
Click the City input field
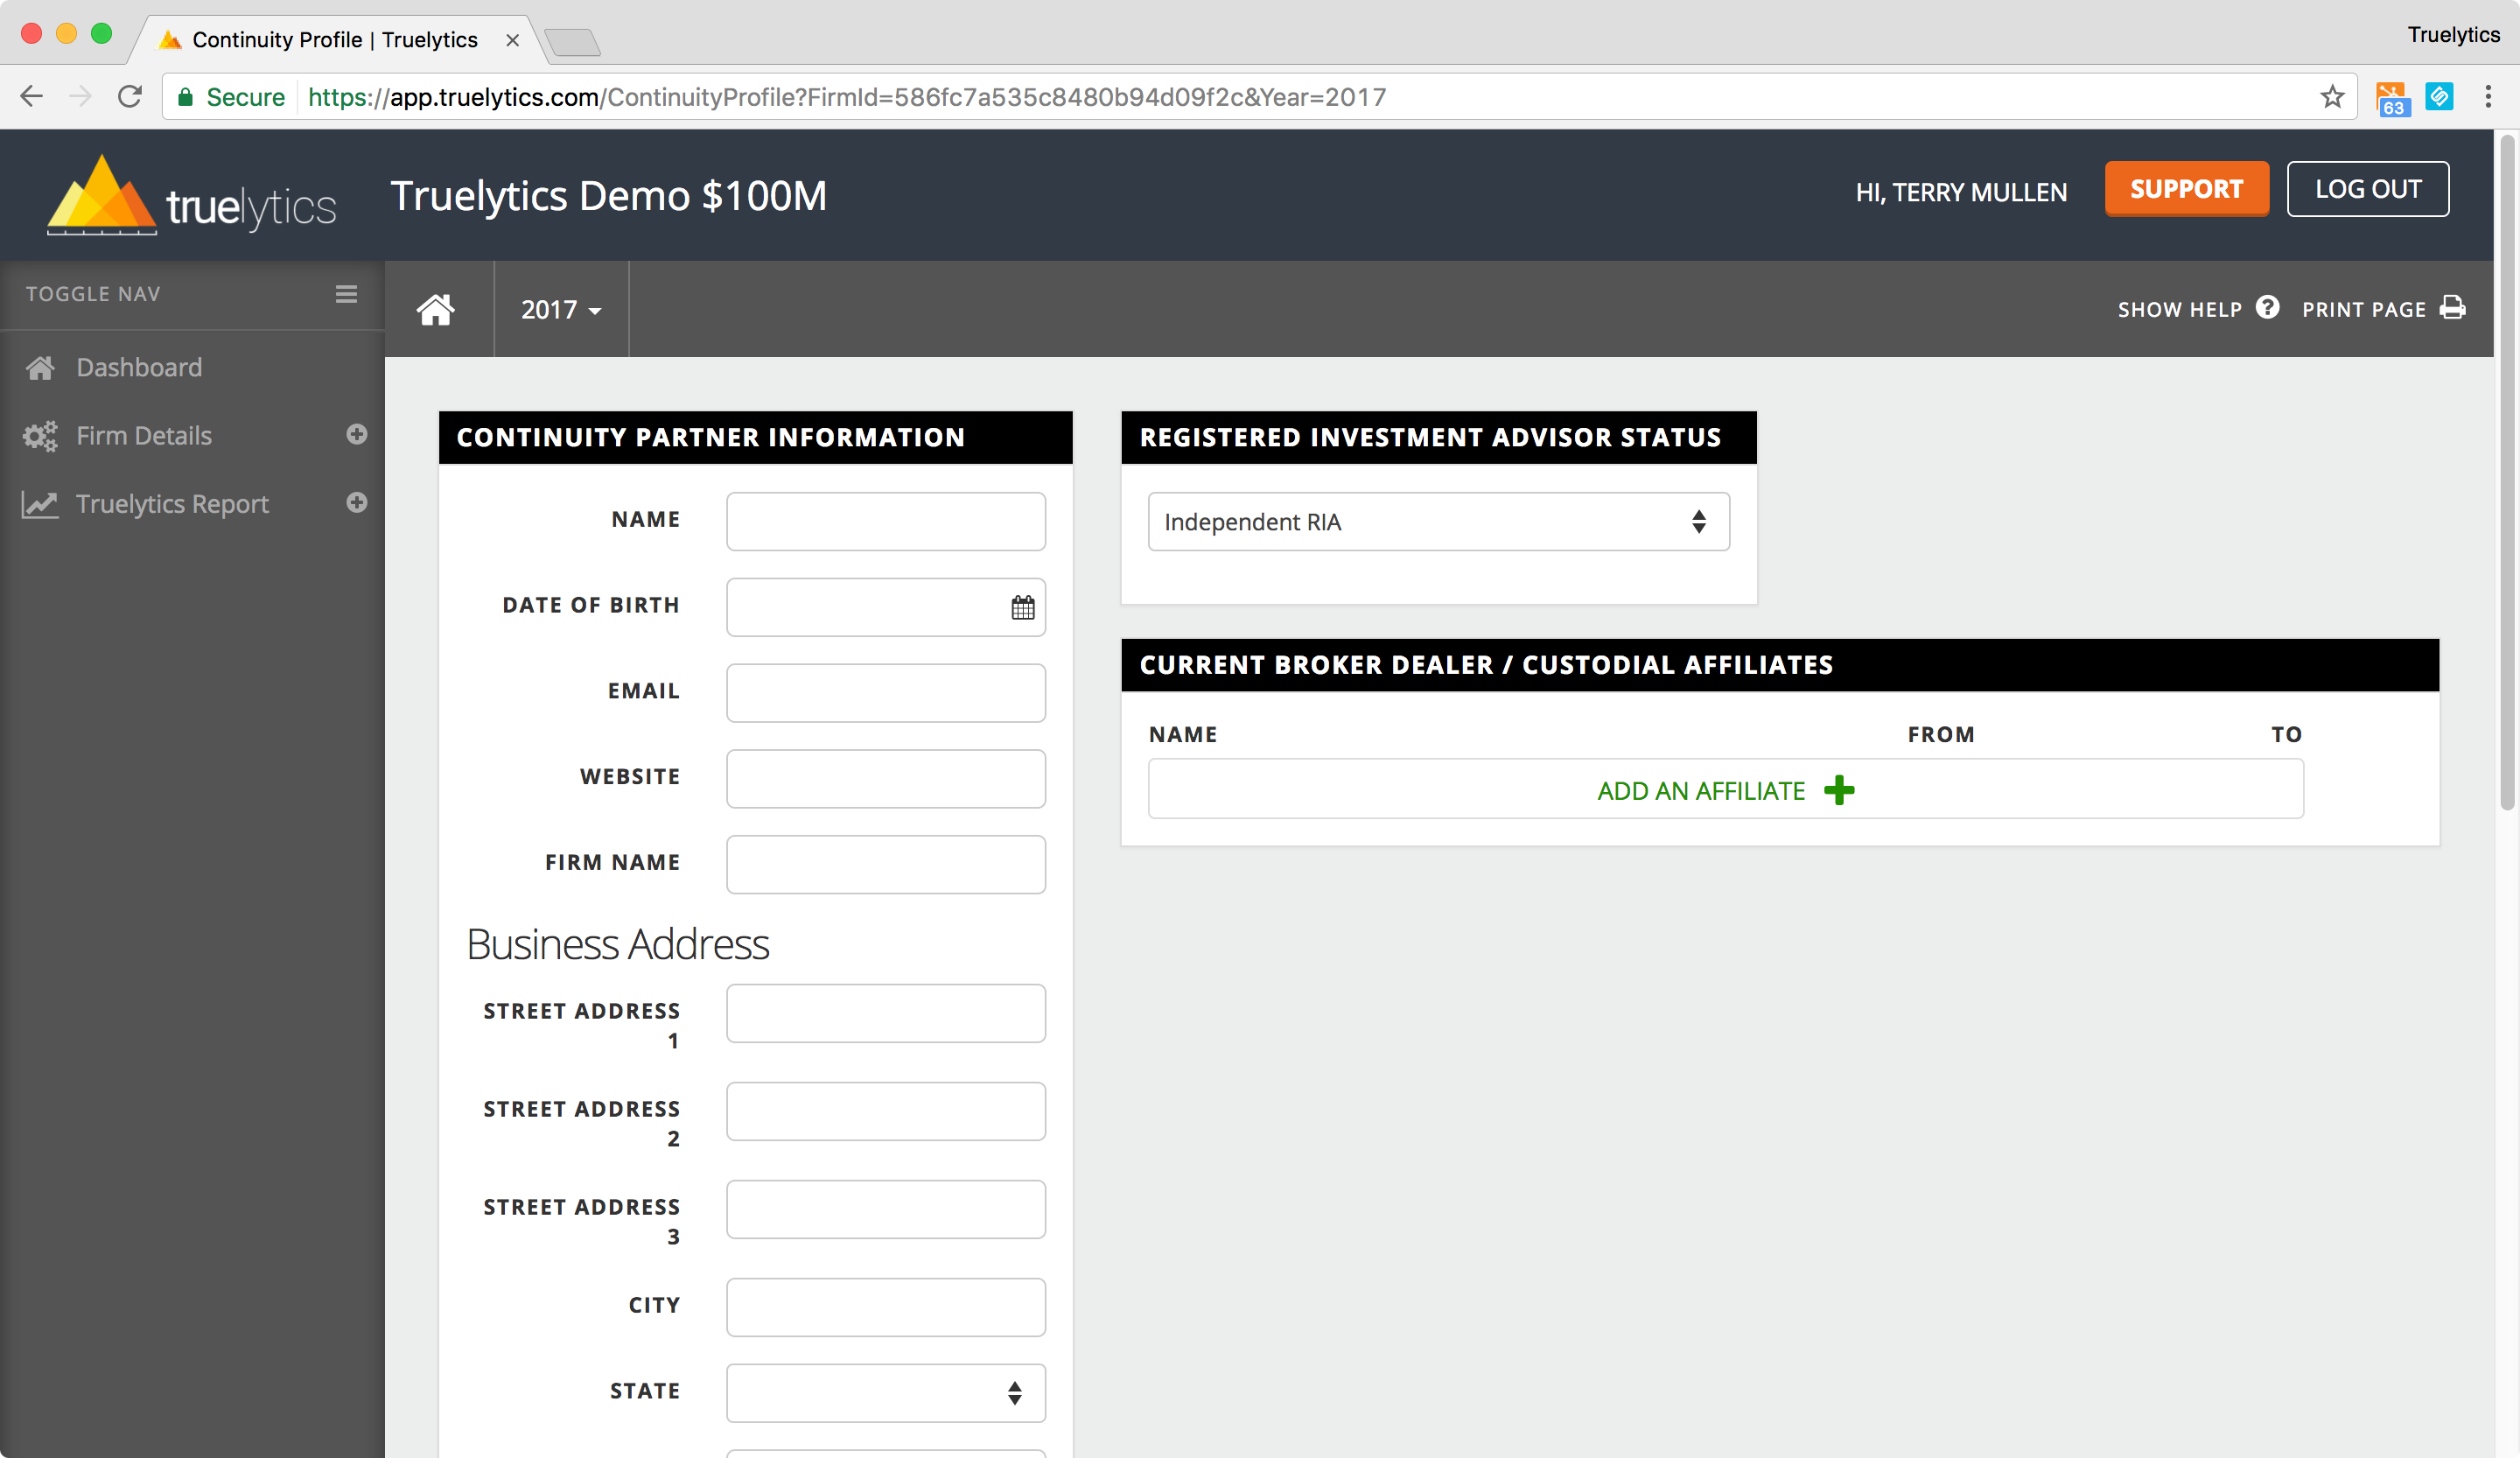point(885,1307)
